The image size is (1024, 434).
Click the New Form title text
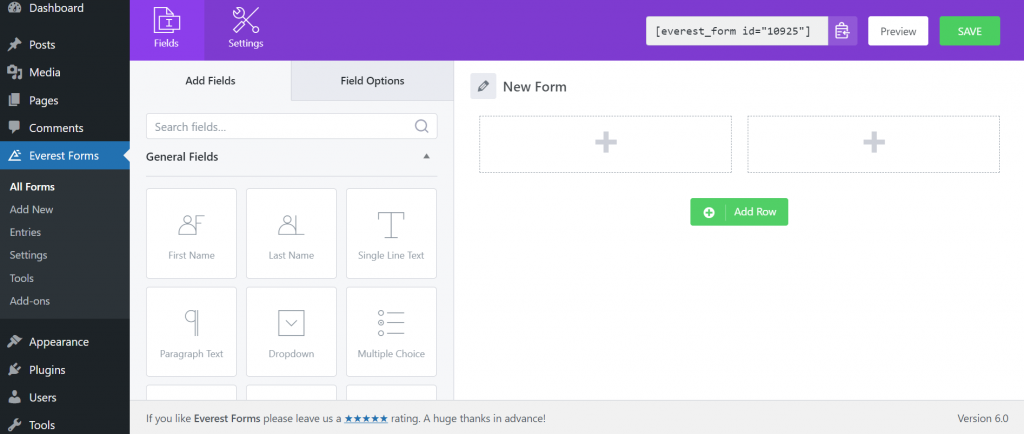point(535,87)
